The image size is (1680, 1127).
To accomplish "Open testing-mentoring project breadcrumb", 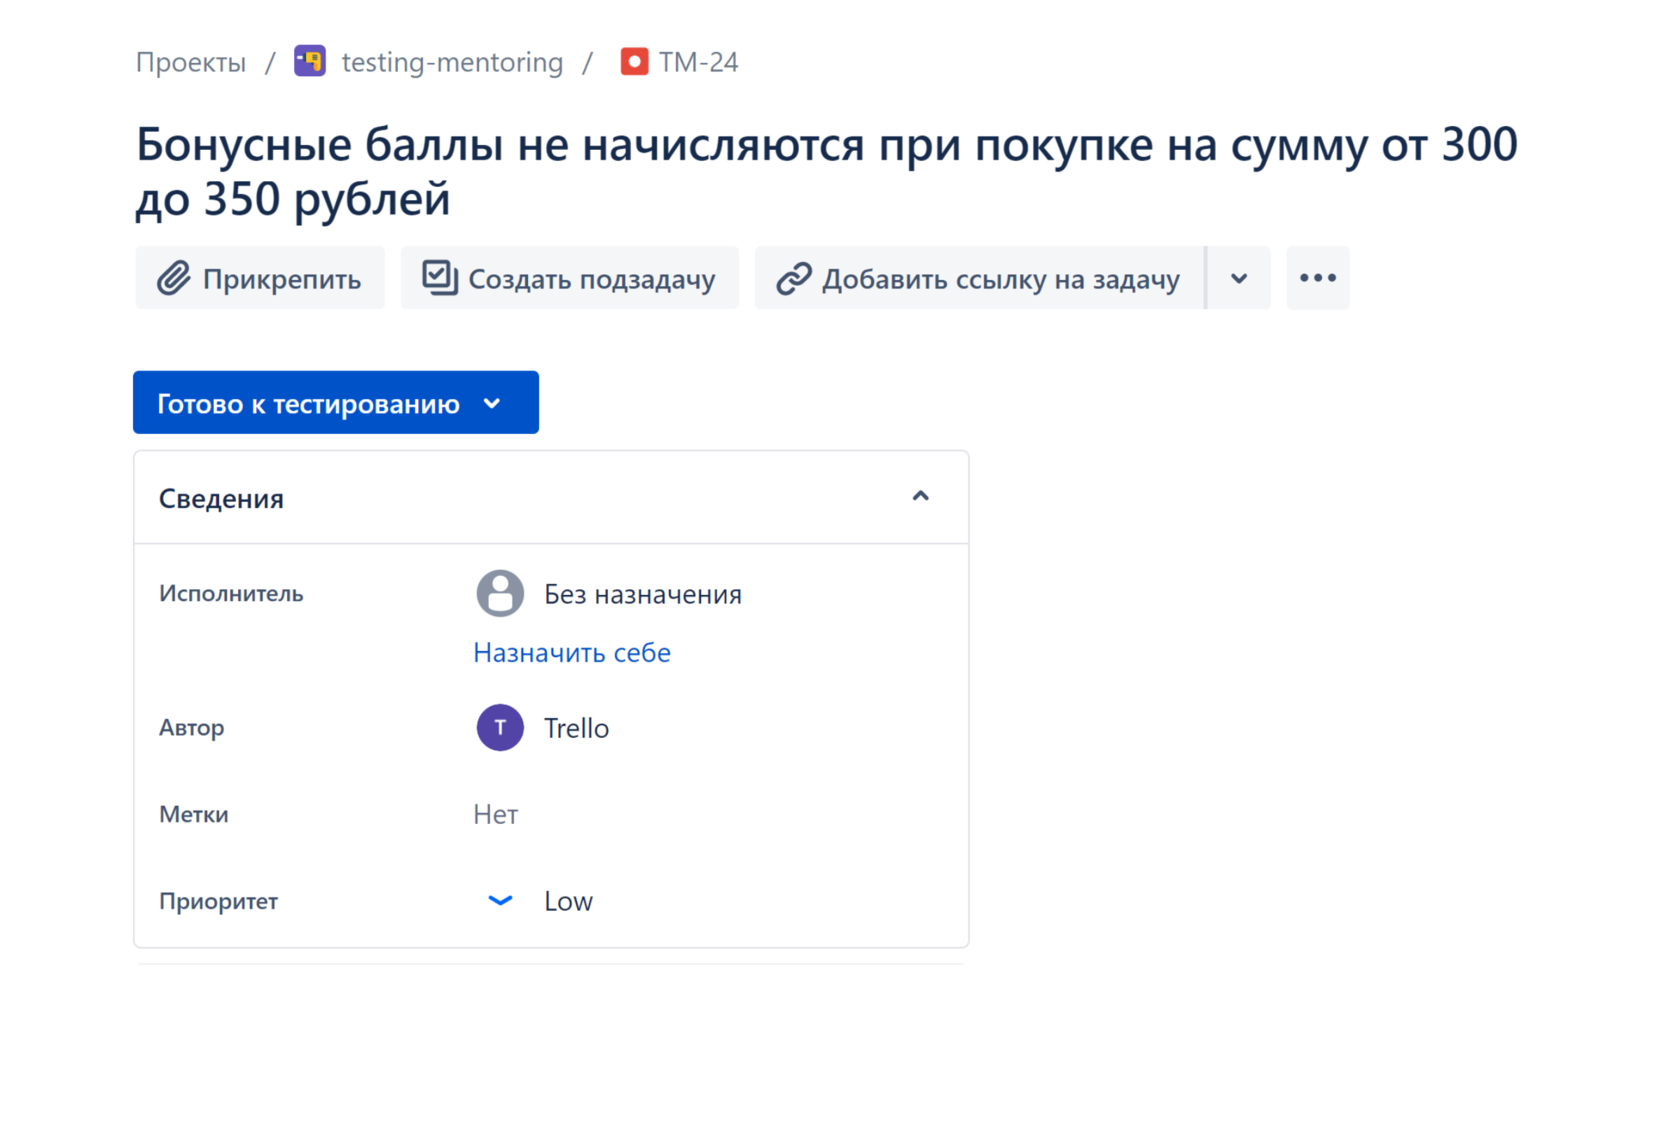I will pos(452,62).
